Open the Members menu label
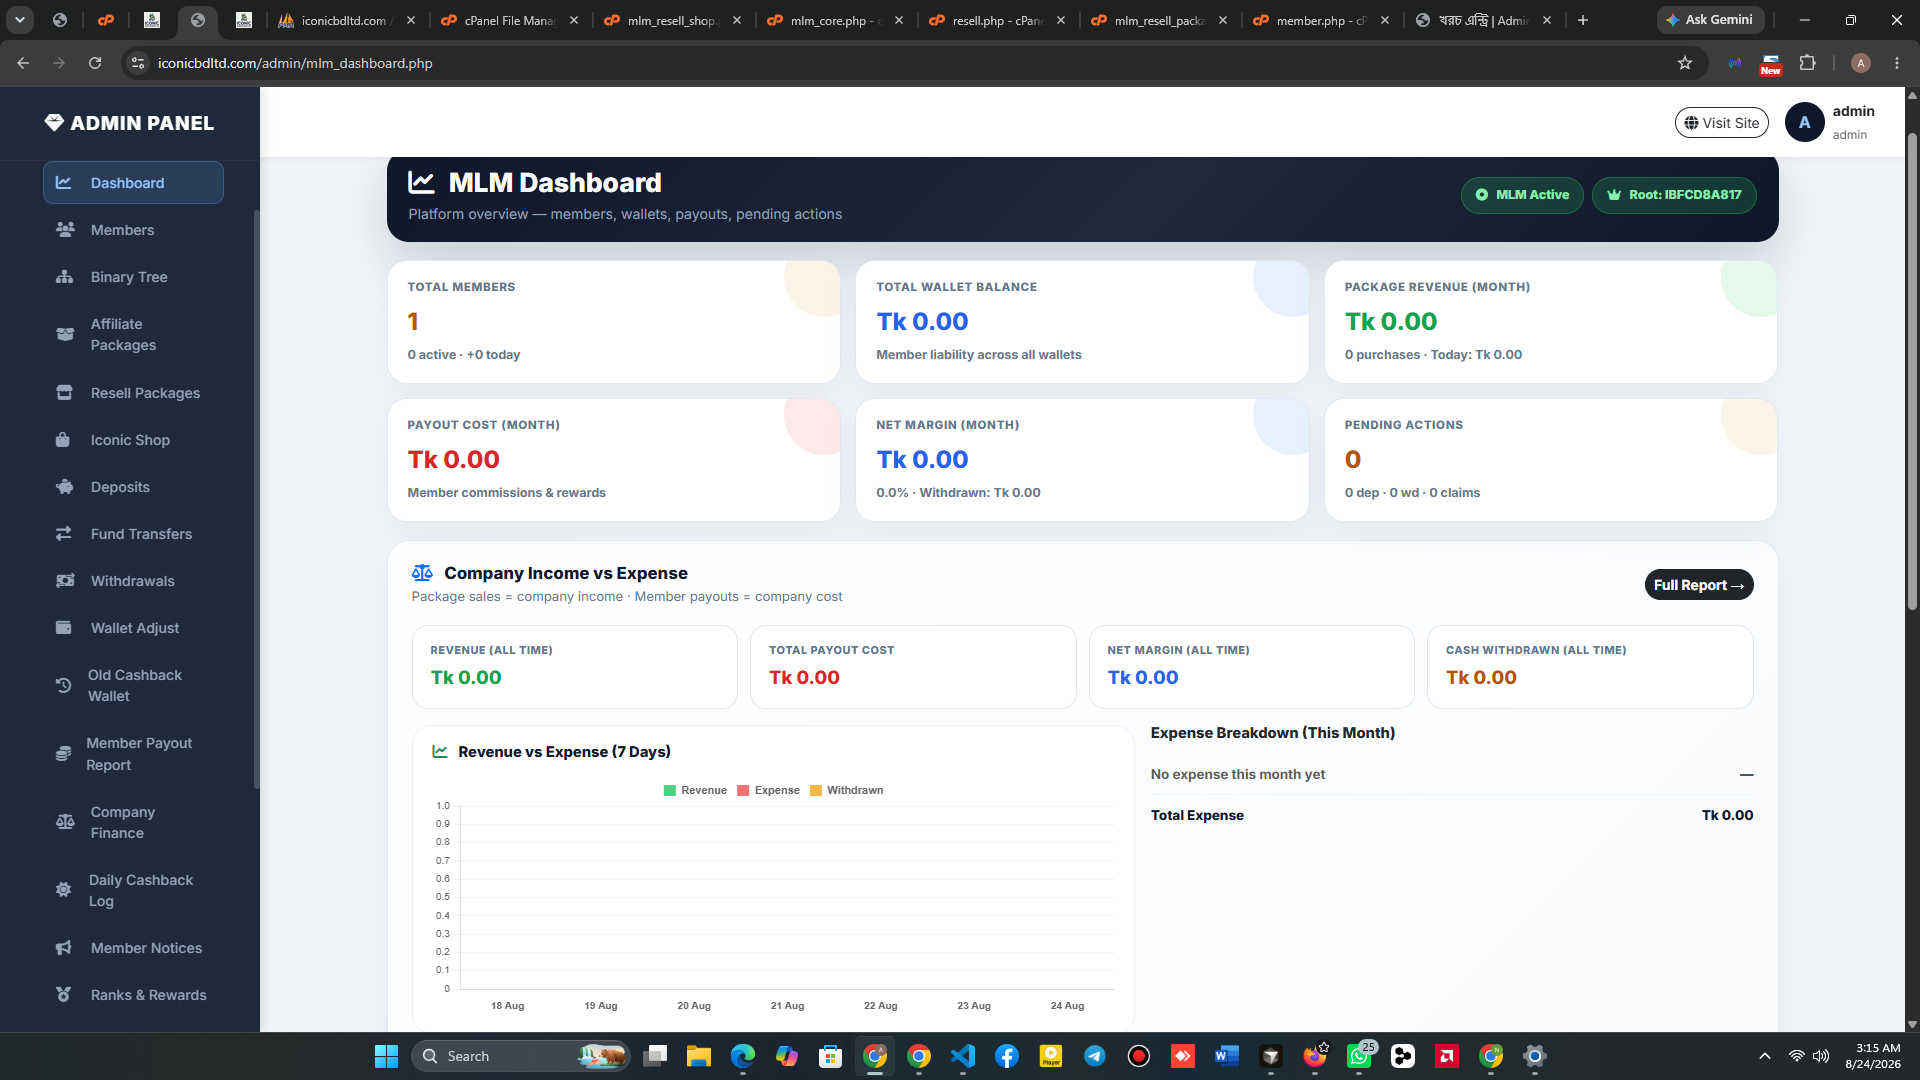Viewport: 1920px width, 1080px height. coord(122,230)
